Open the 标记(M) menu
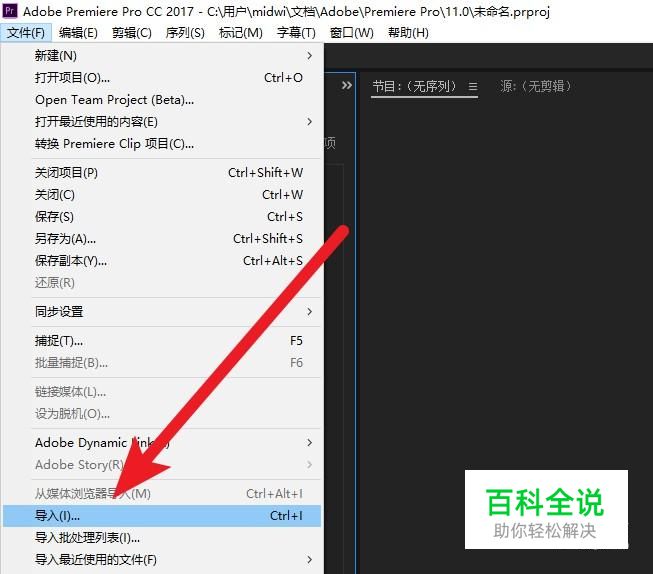Image resolution: width=653 pixels, height=574 pixels. click(x=241, y=33)
